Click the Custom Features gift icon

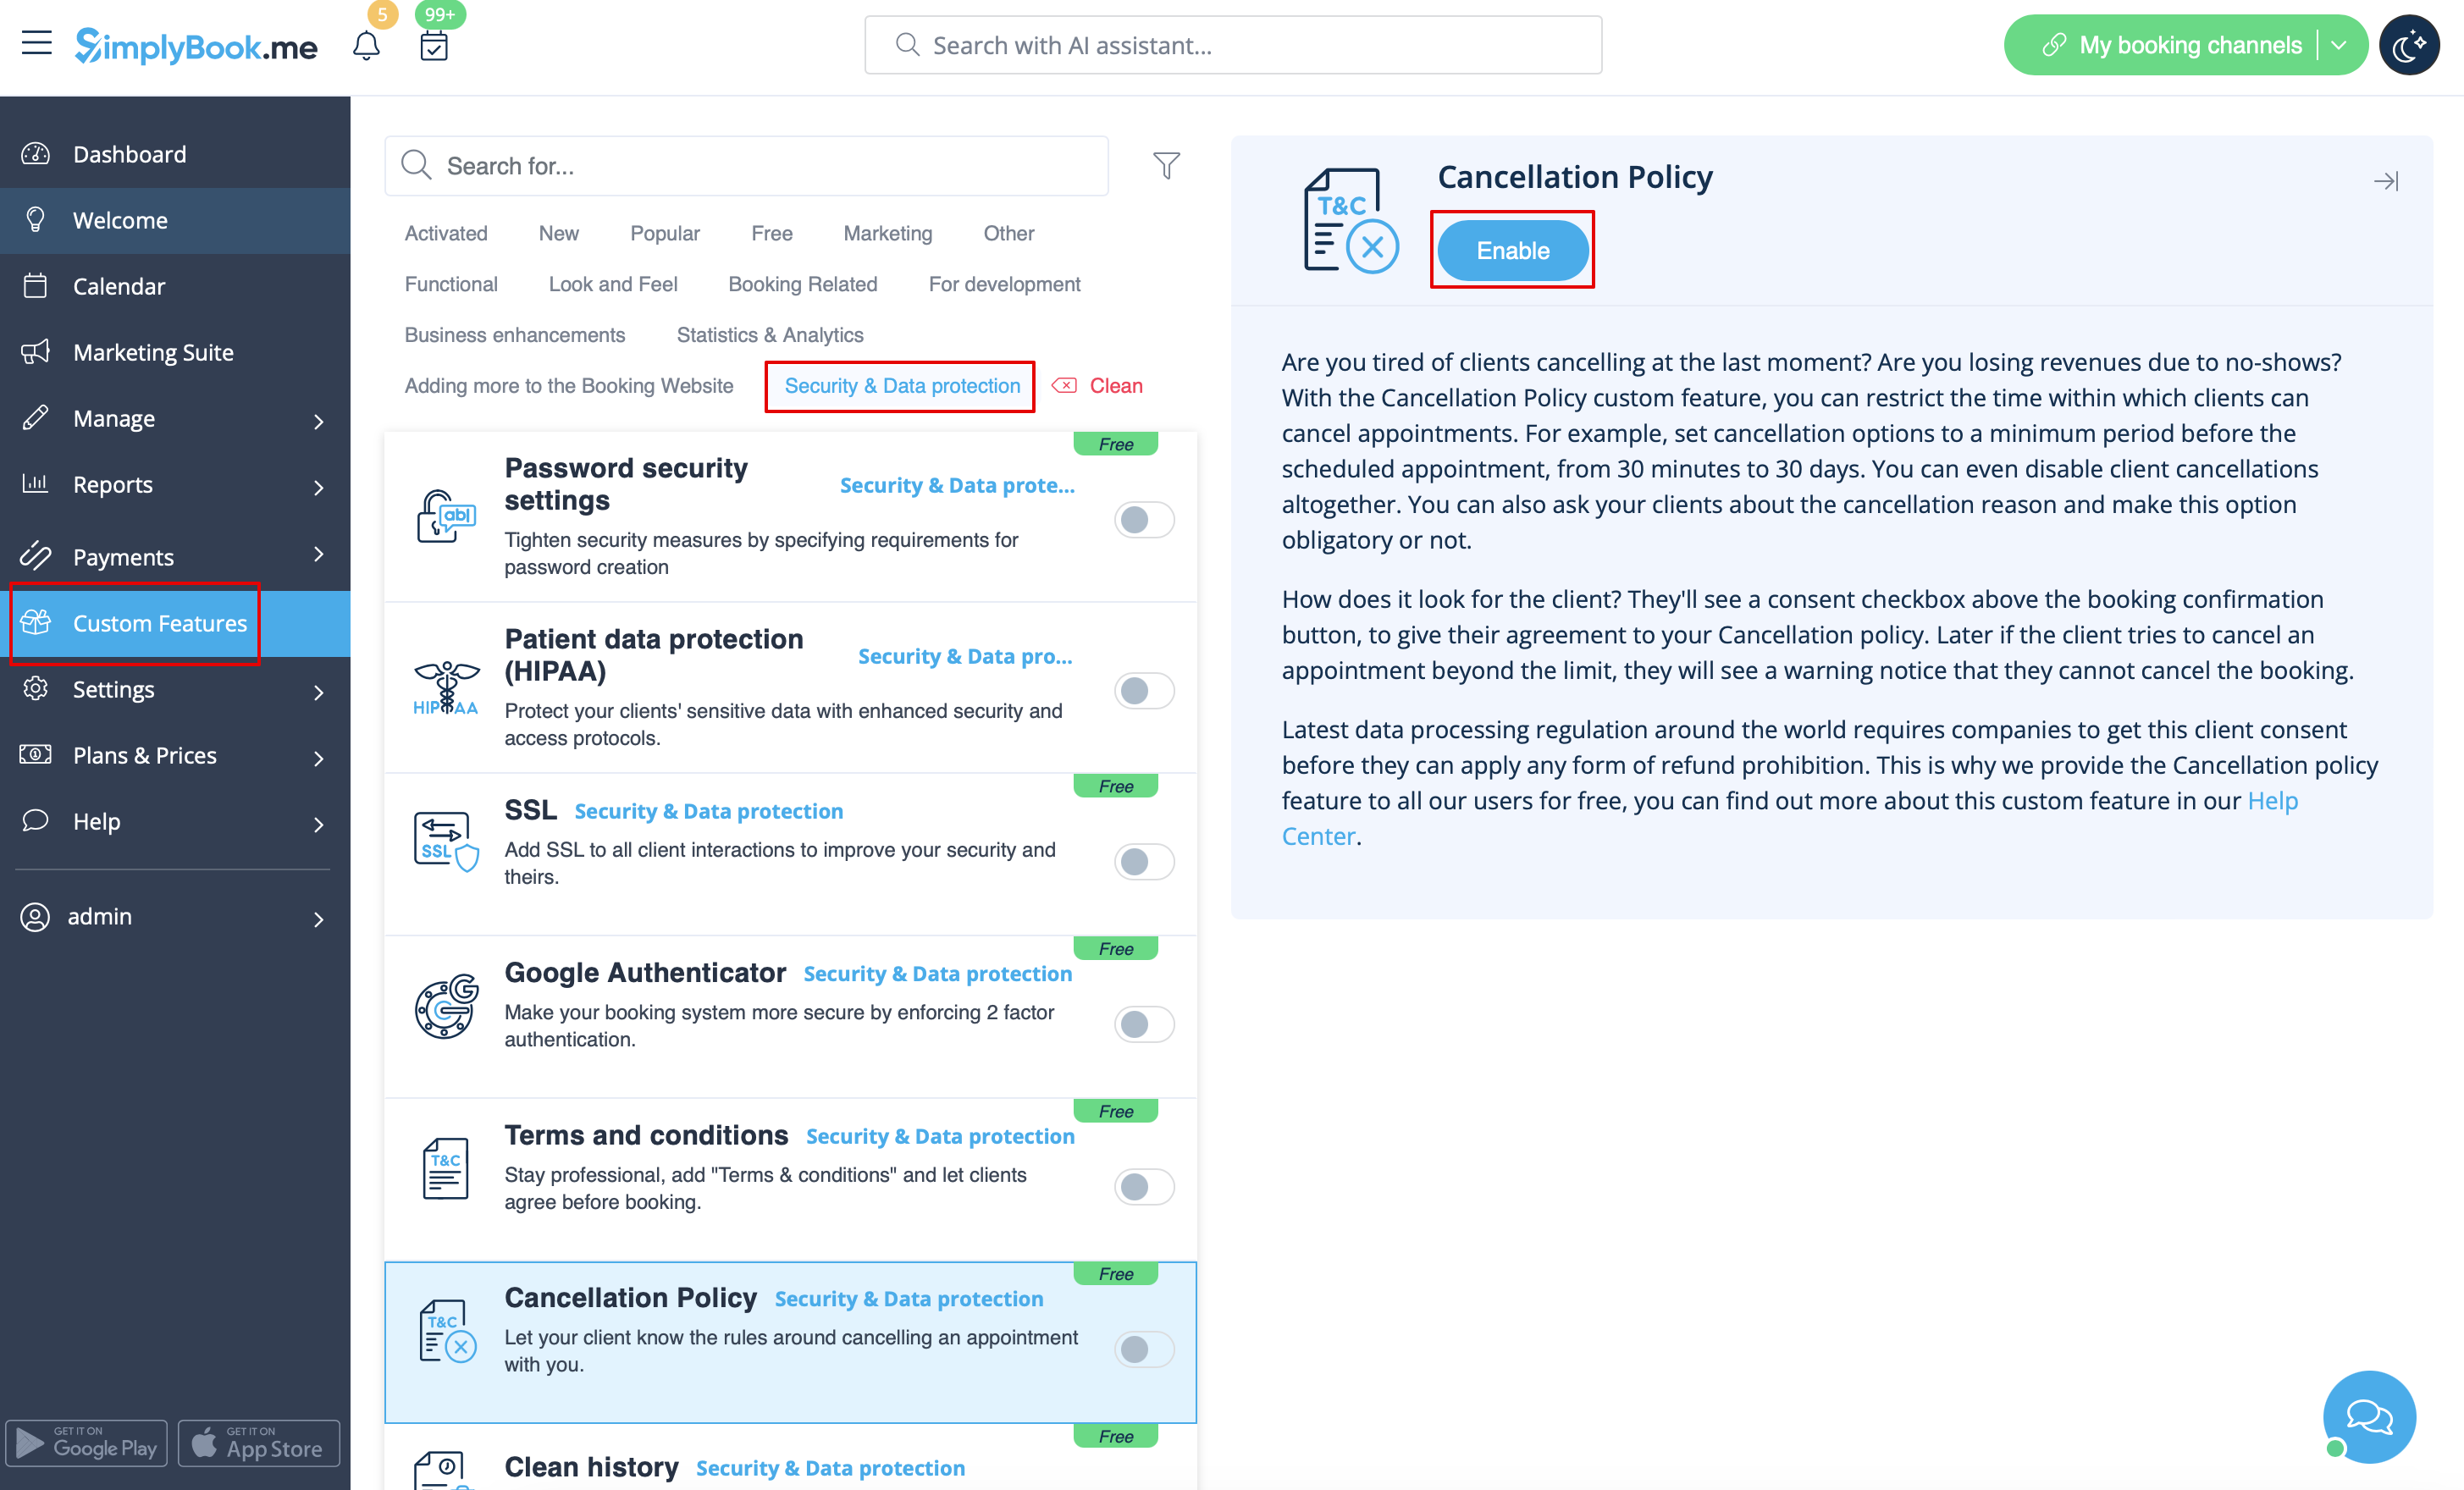36,622
